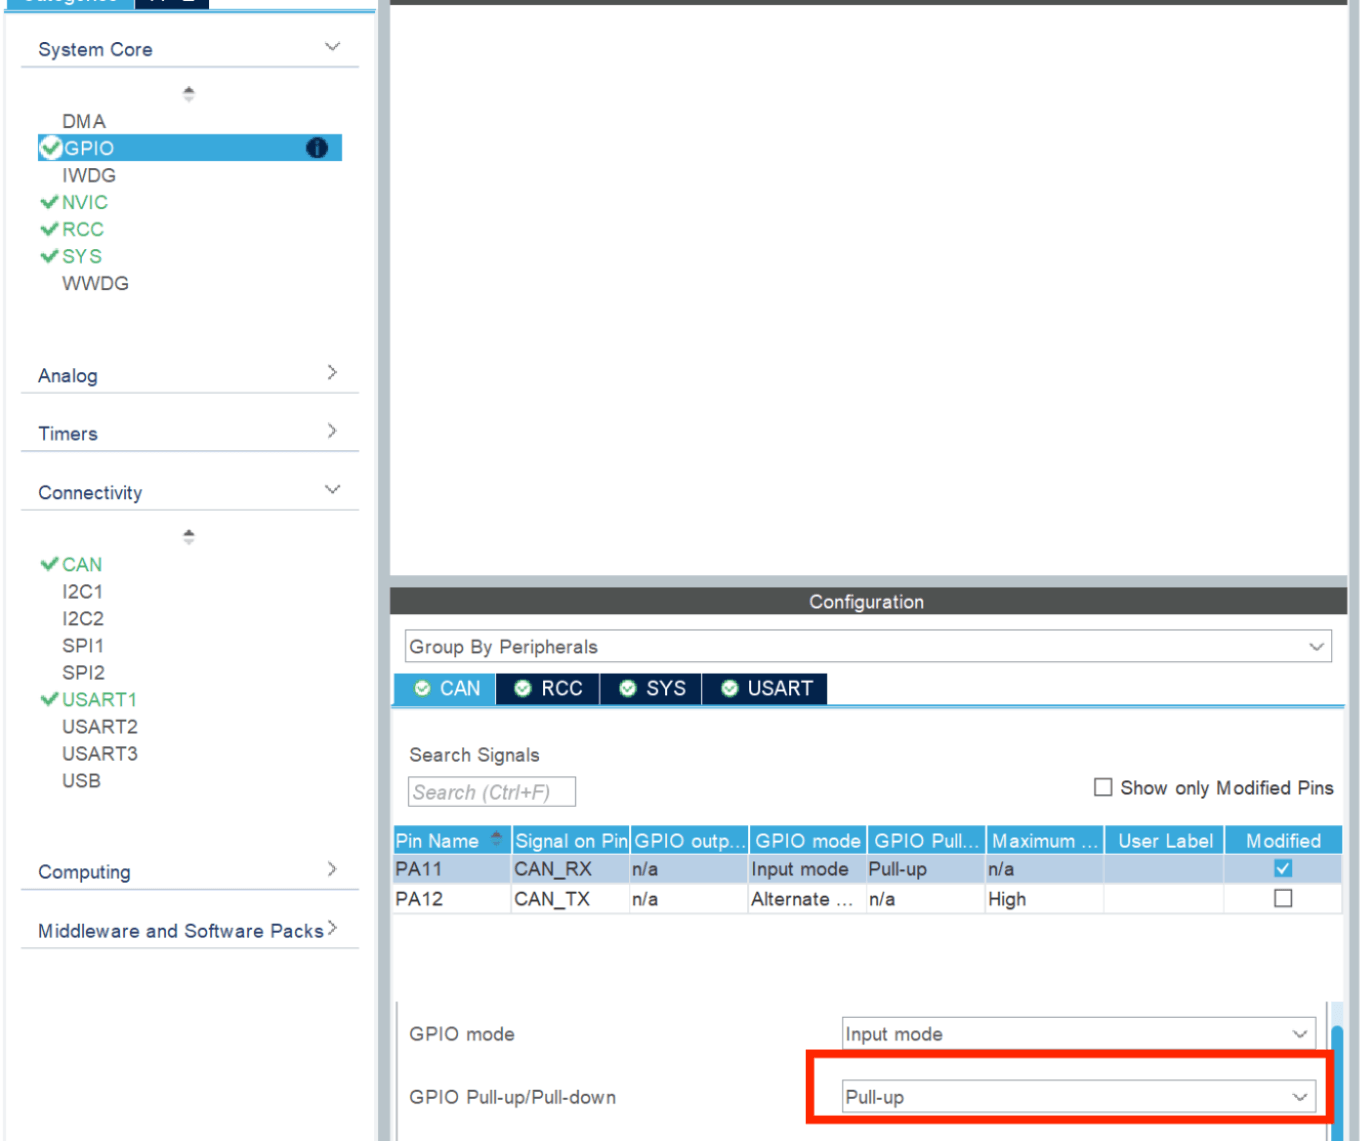Select DMA in System Core list

(84, 121)
